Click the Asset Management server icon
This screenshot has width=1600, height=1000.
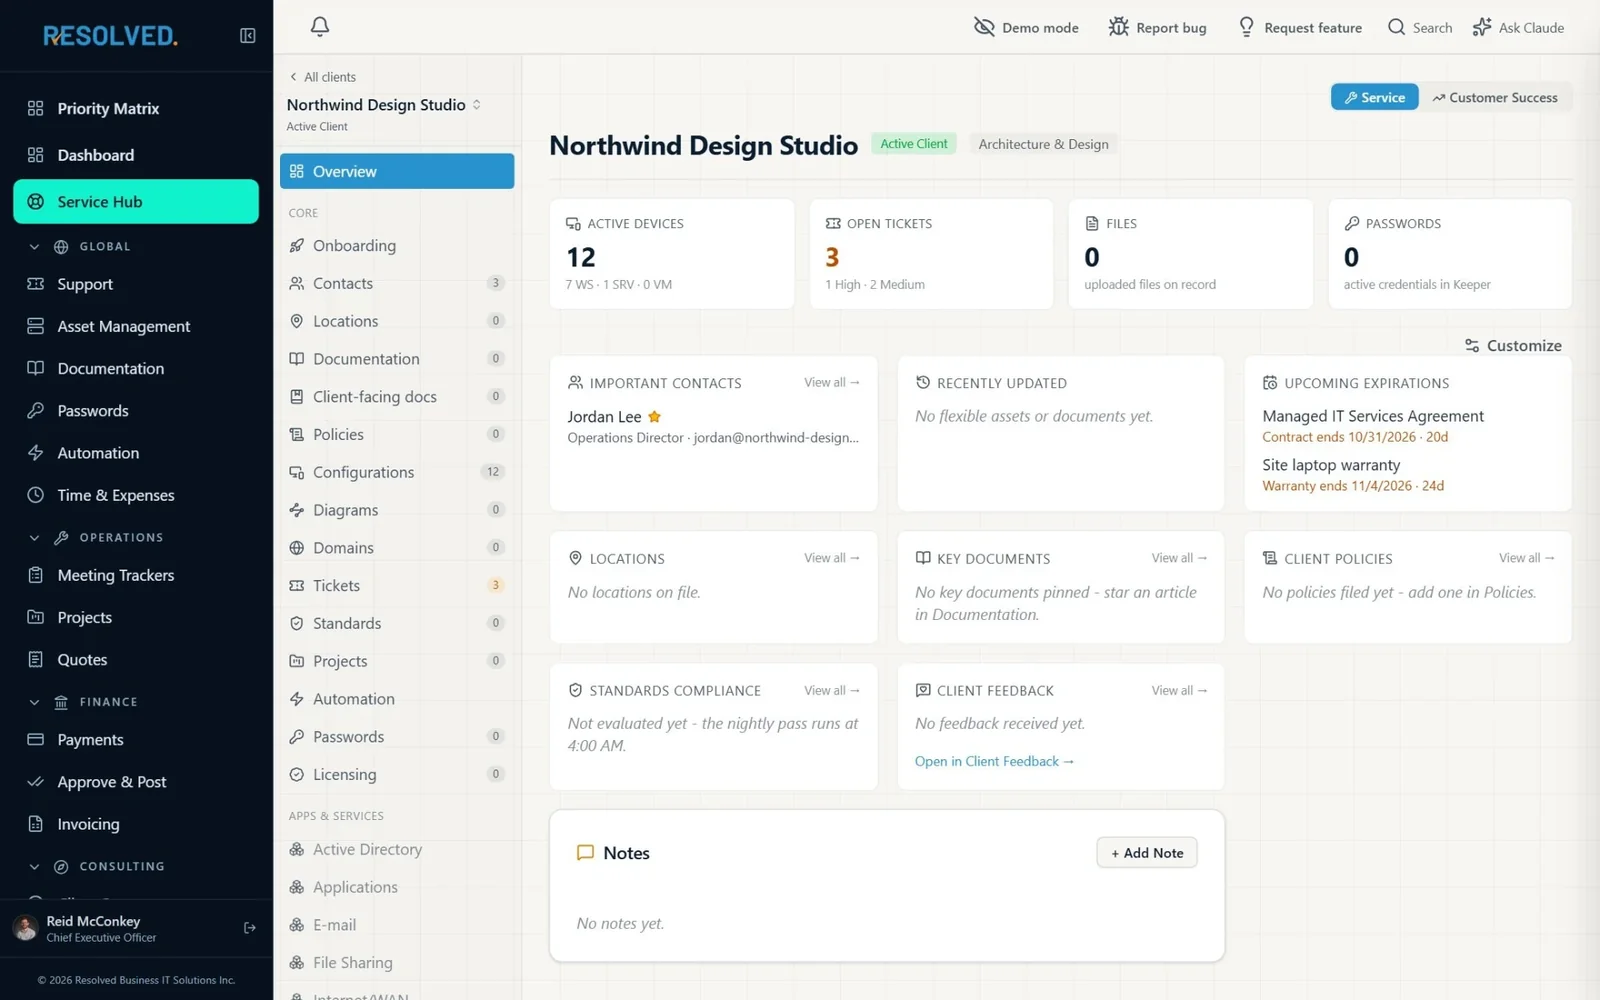pyautogui.click(x=36, y=326)
